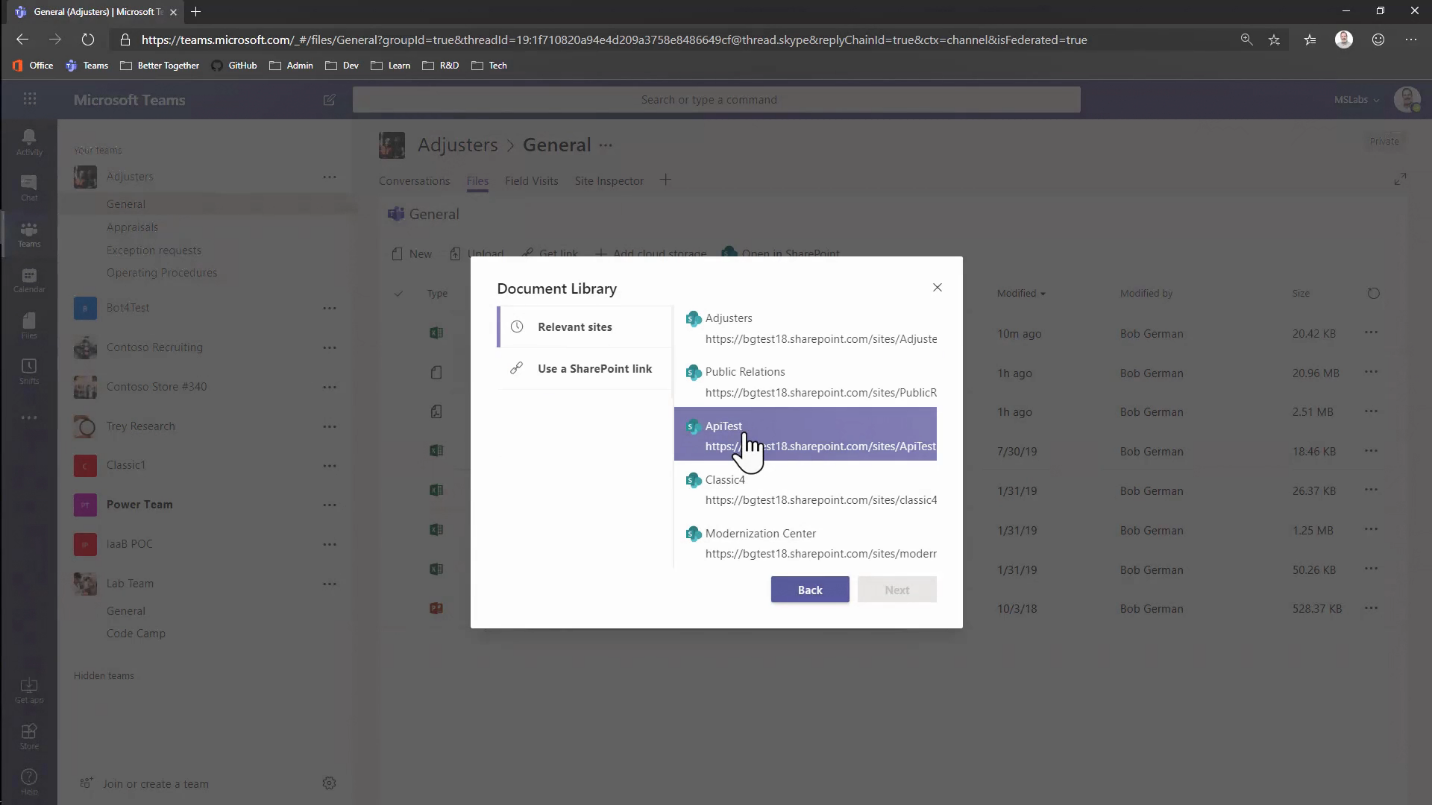Open a new browser tab

(x=196, y=12)
